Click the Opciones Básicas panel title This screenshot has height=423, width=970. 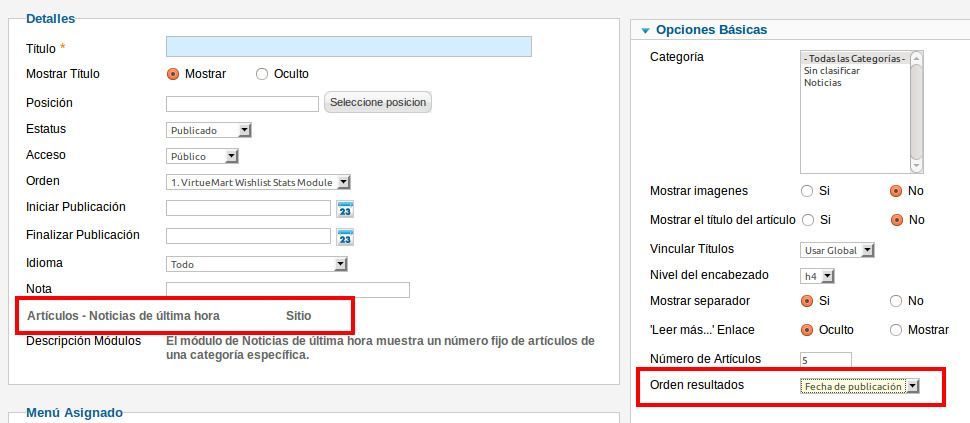click(x=711, y=30)
